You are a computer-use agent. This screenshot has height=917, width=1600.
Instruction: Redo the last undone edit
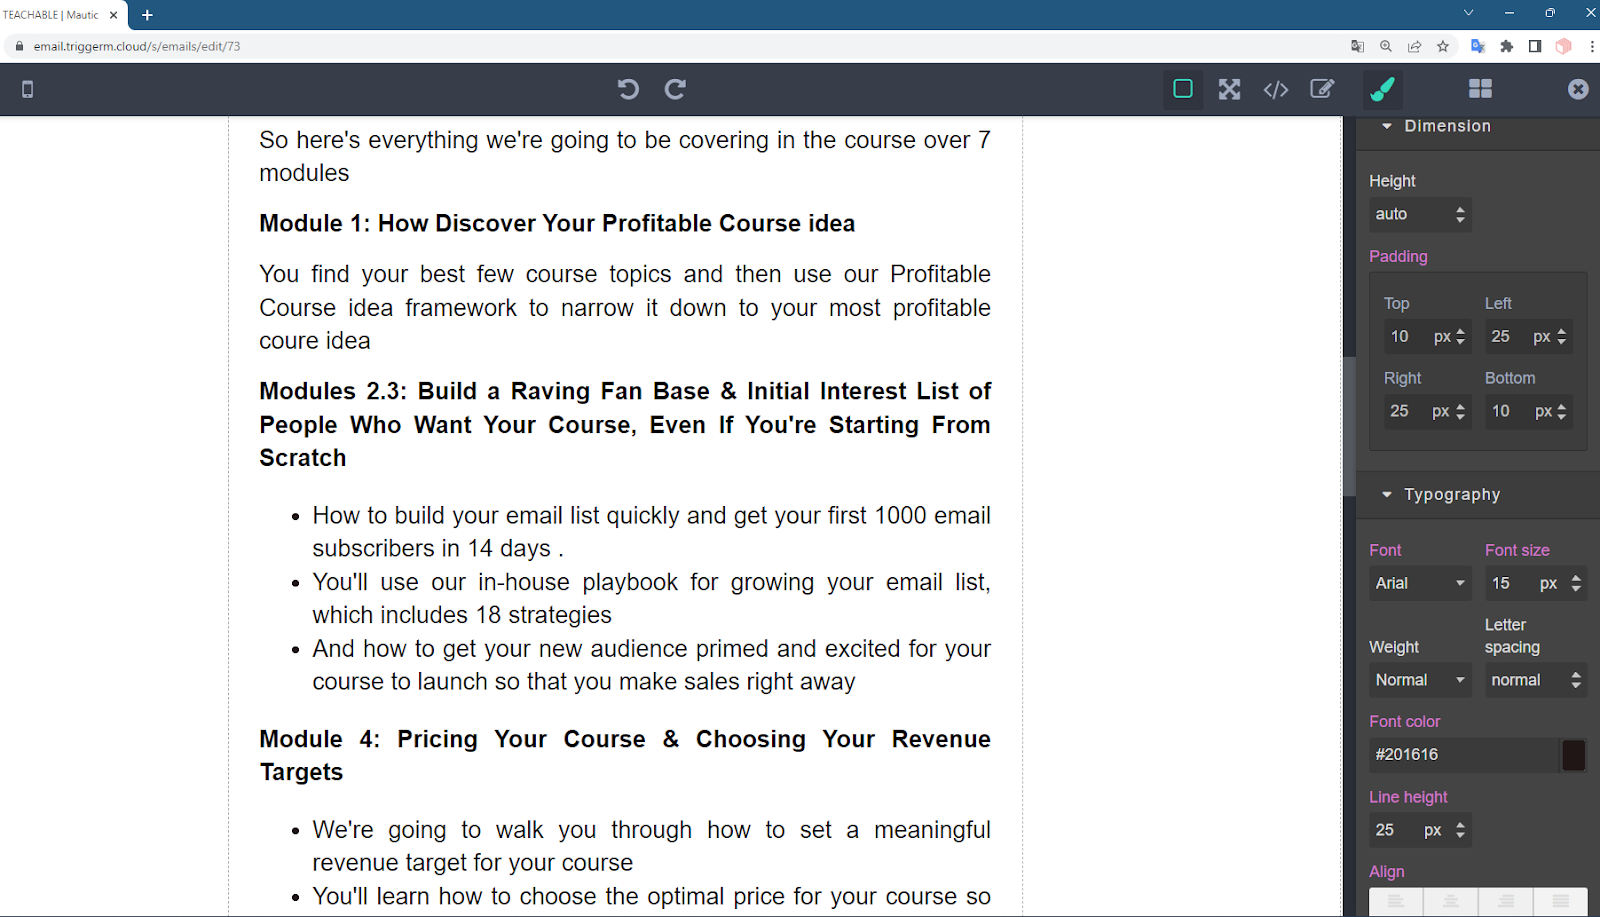[x=676, y=89]
